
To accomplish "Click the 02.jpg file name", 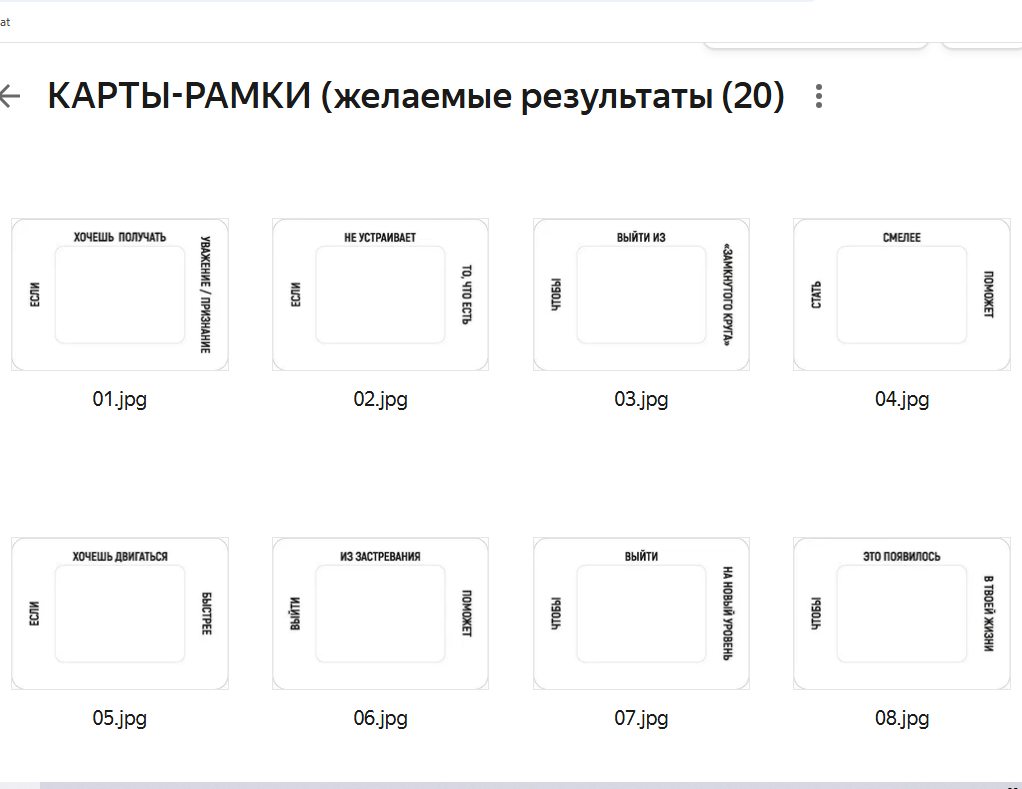I will point(380,400).
